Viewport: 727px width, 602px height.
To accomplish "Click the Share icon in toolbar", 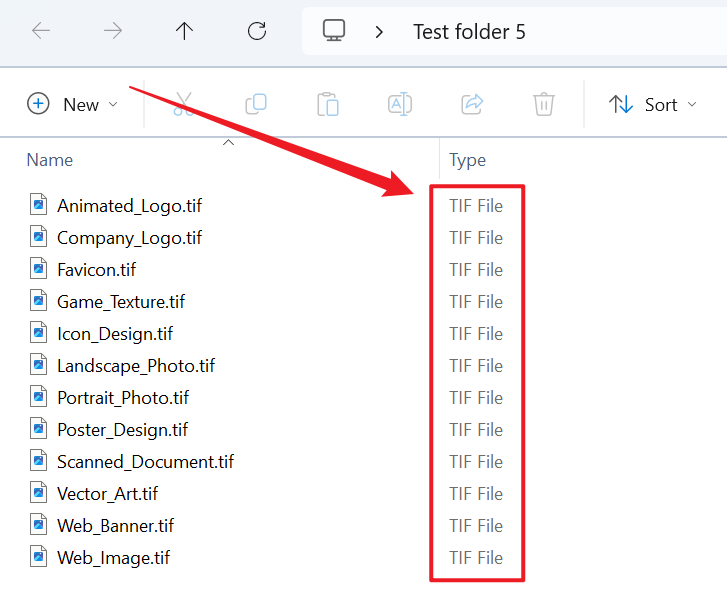I will (472, 104).
